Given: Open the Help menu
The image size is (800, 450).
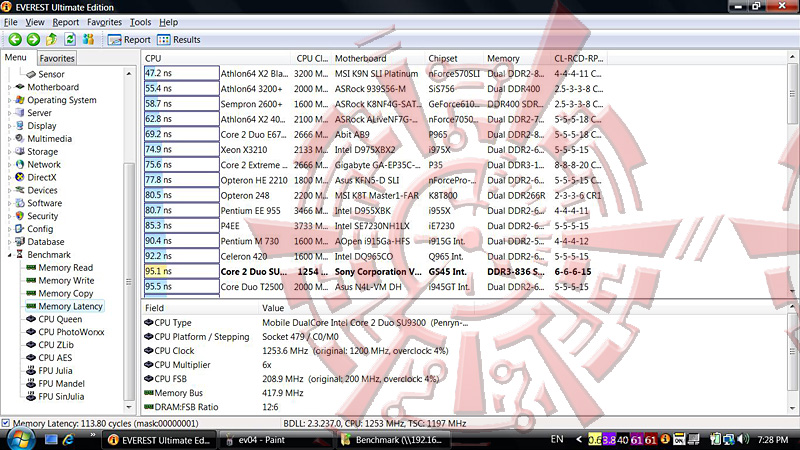Looking at the screenshot, I should point(168,22).
